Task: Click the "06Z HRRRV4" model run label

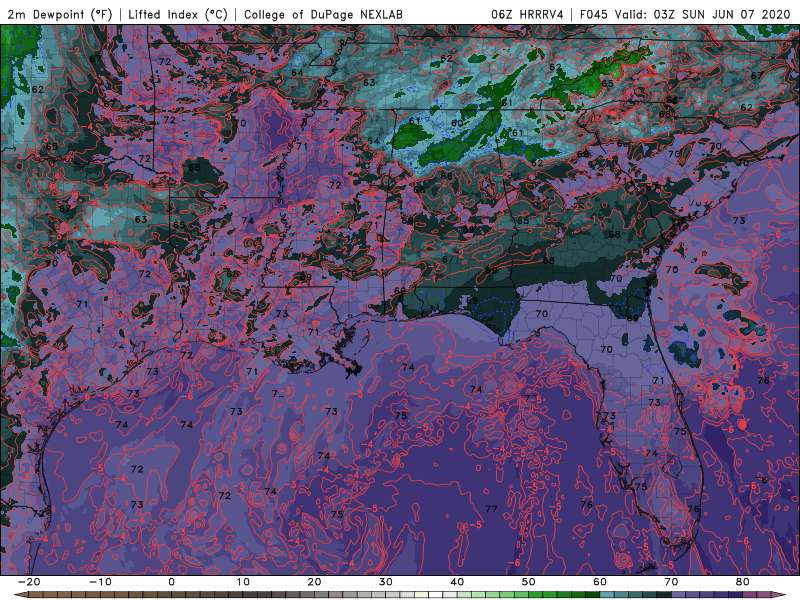Action: click(527, 14)
